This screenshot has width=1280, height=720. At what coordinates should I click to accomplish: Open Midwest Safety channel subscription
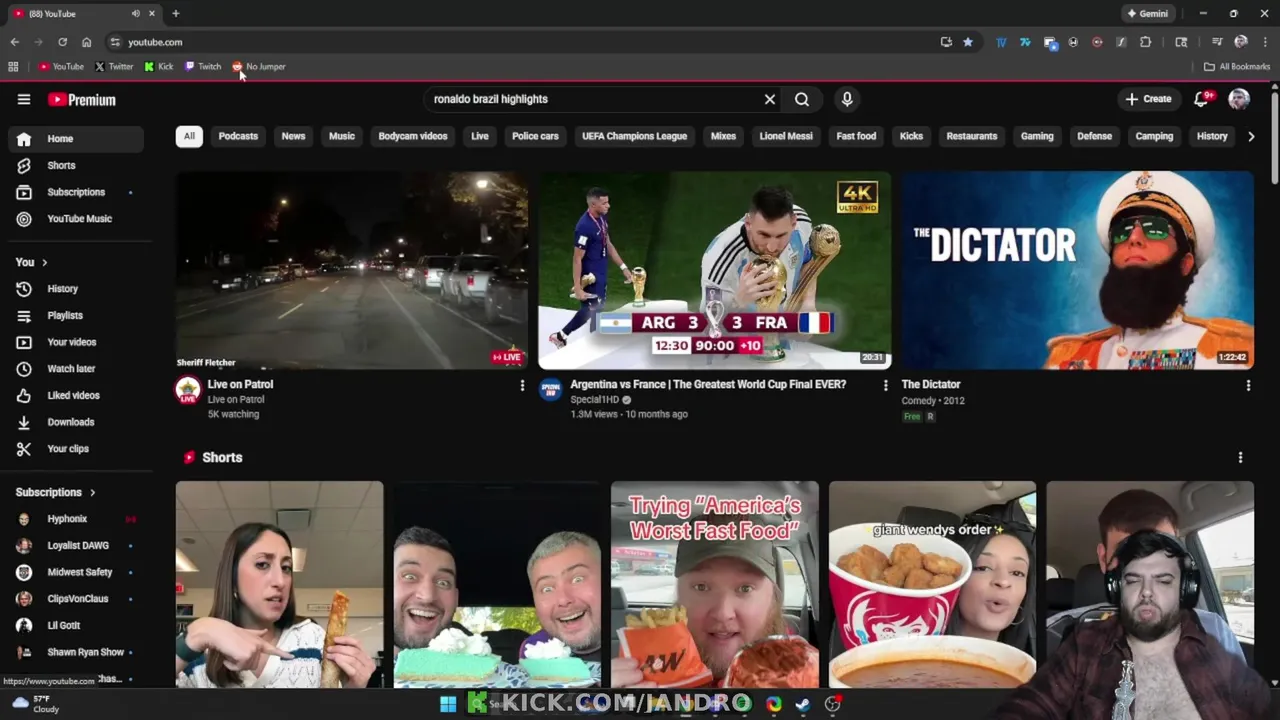(x=76, y=572)
